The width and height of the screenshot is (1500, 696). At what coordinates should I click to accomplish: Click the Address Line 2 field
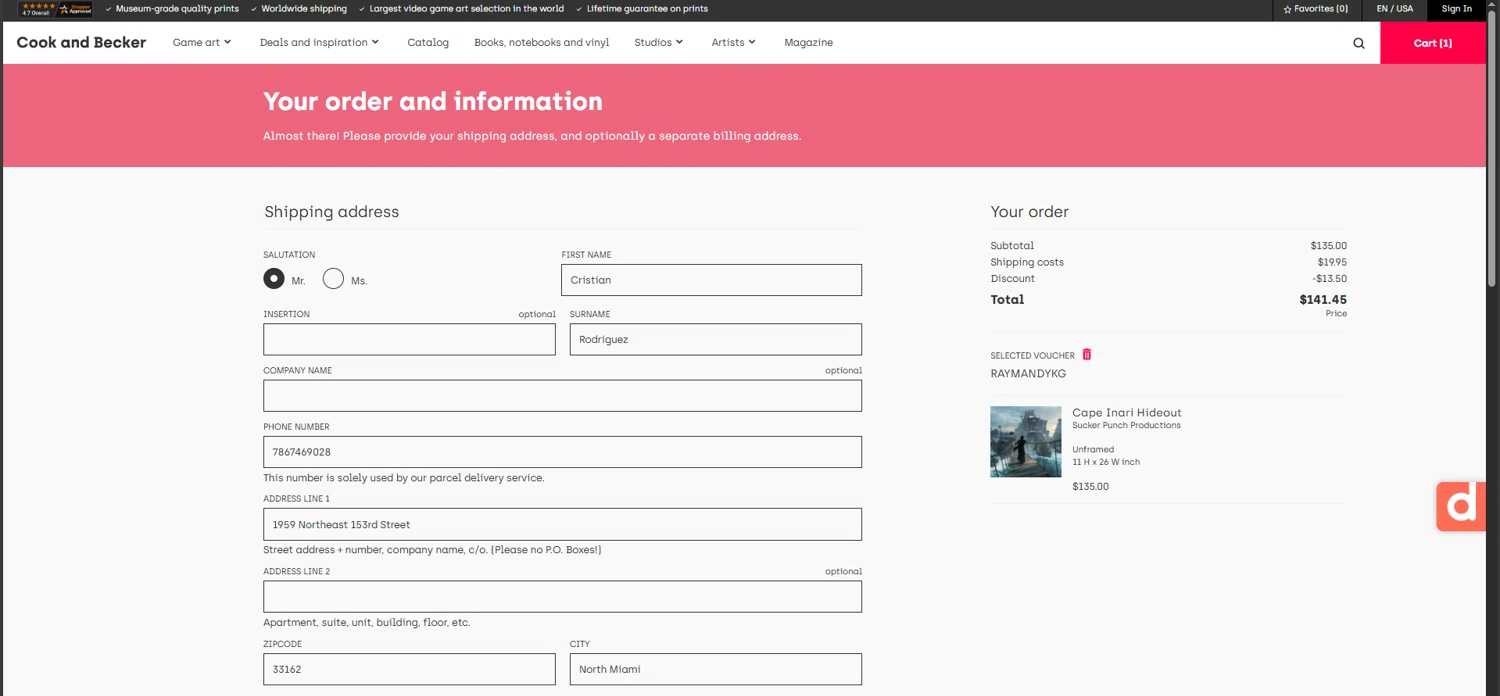(x=562, y=597)
